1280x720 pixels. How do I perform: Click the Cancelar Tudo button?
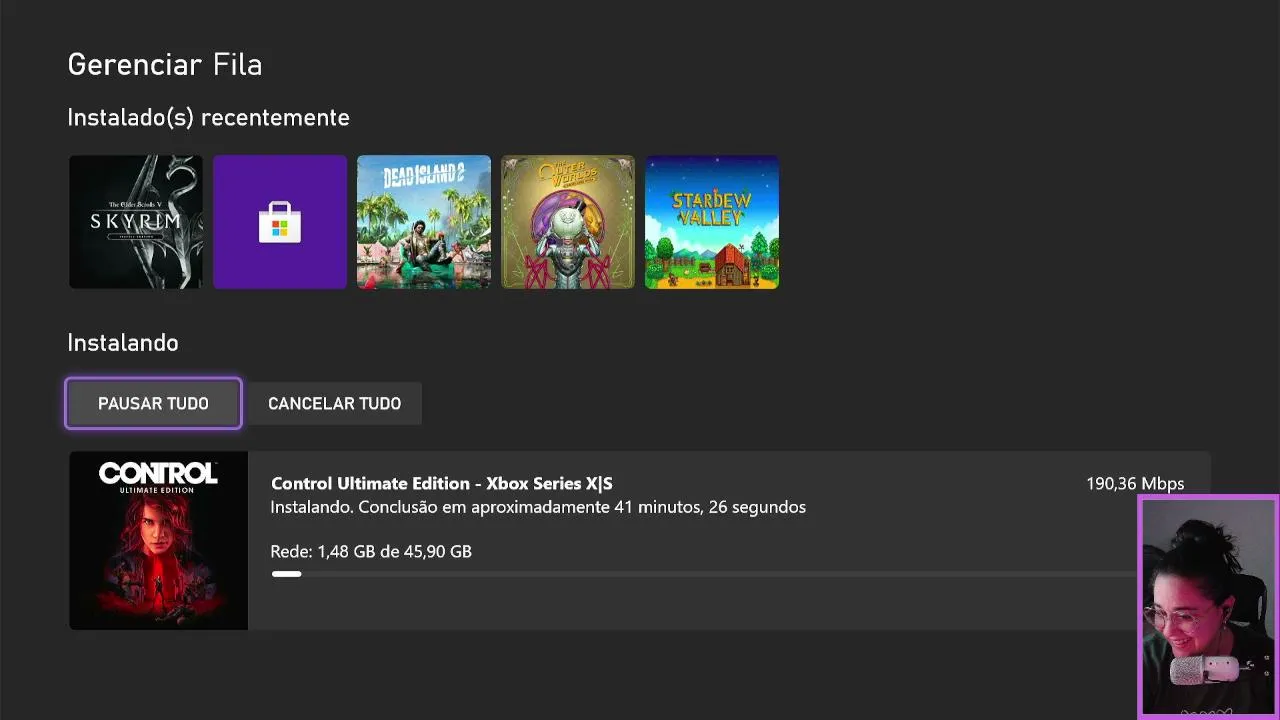coord(335,403)
